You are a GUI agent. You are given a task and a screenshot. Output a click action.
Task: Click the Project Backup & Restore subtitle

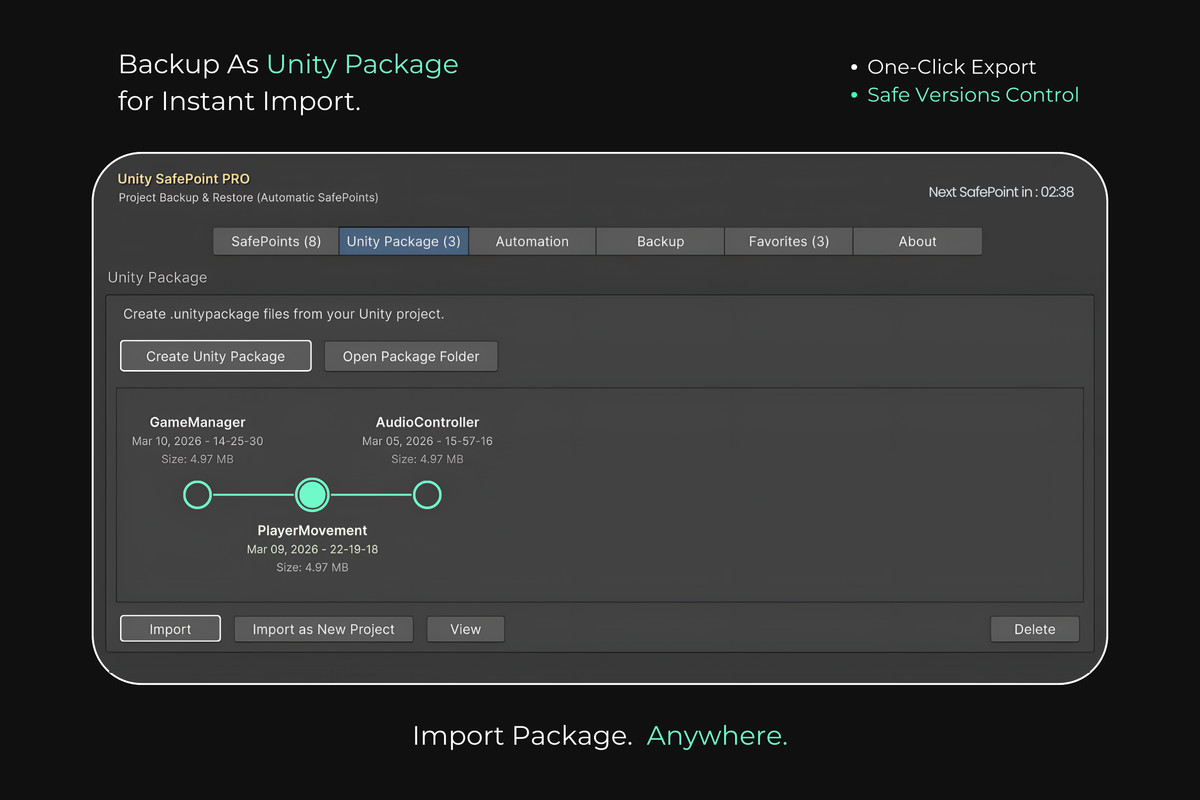pyautogui.click(x=248, y=198)
